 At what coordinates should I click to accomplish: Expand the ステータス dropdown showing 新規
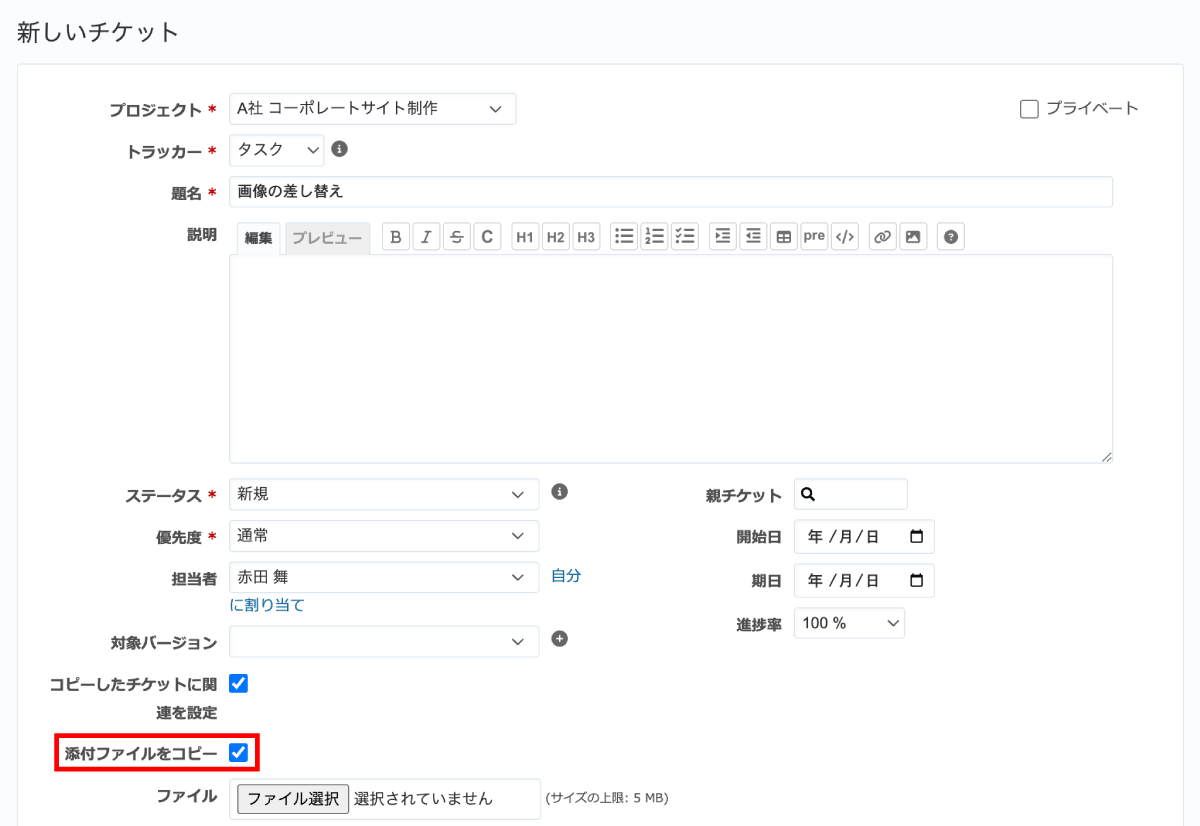[383, 494]
